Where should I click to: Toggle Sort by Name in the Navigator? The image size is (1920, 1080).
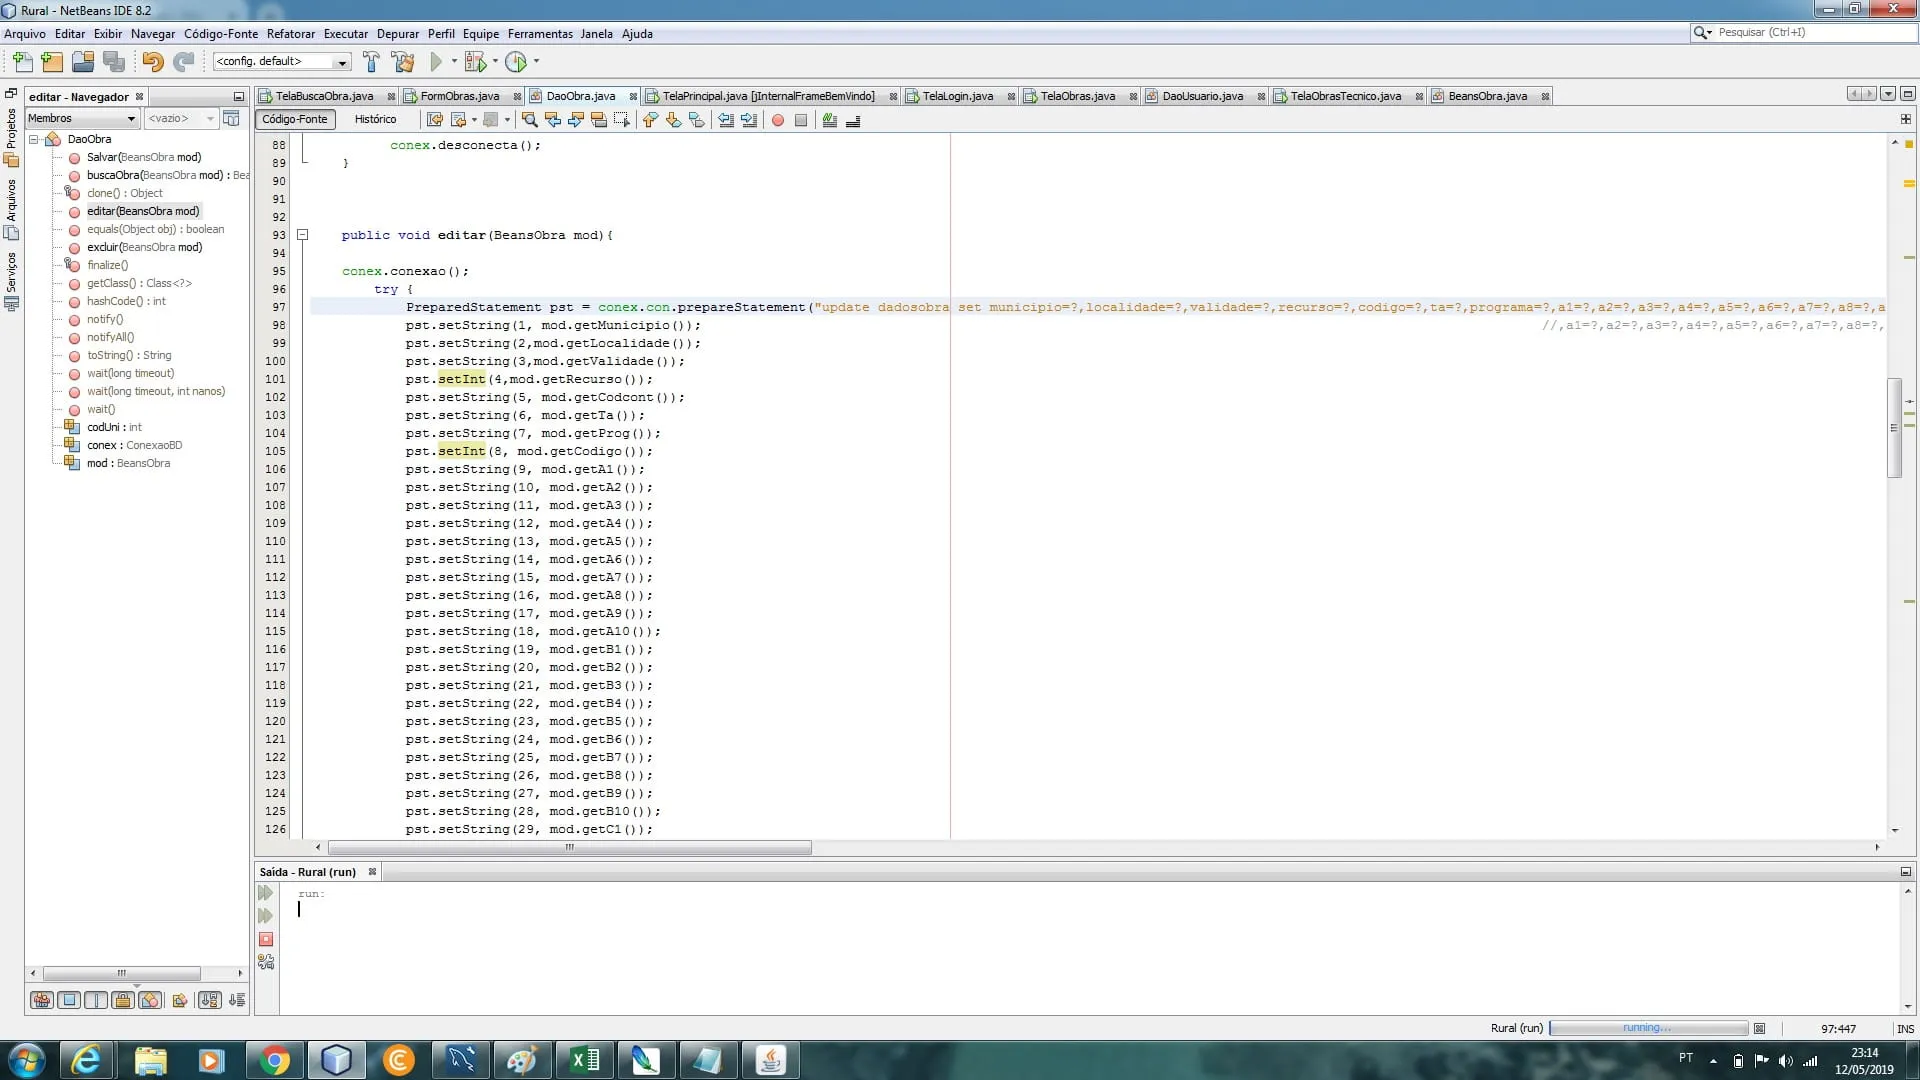(x=209, y=1000)
